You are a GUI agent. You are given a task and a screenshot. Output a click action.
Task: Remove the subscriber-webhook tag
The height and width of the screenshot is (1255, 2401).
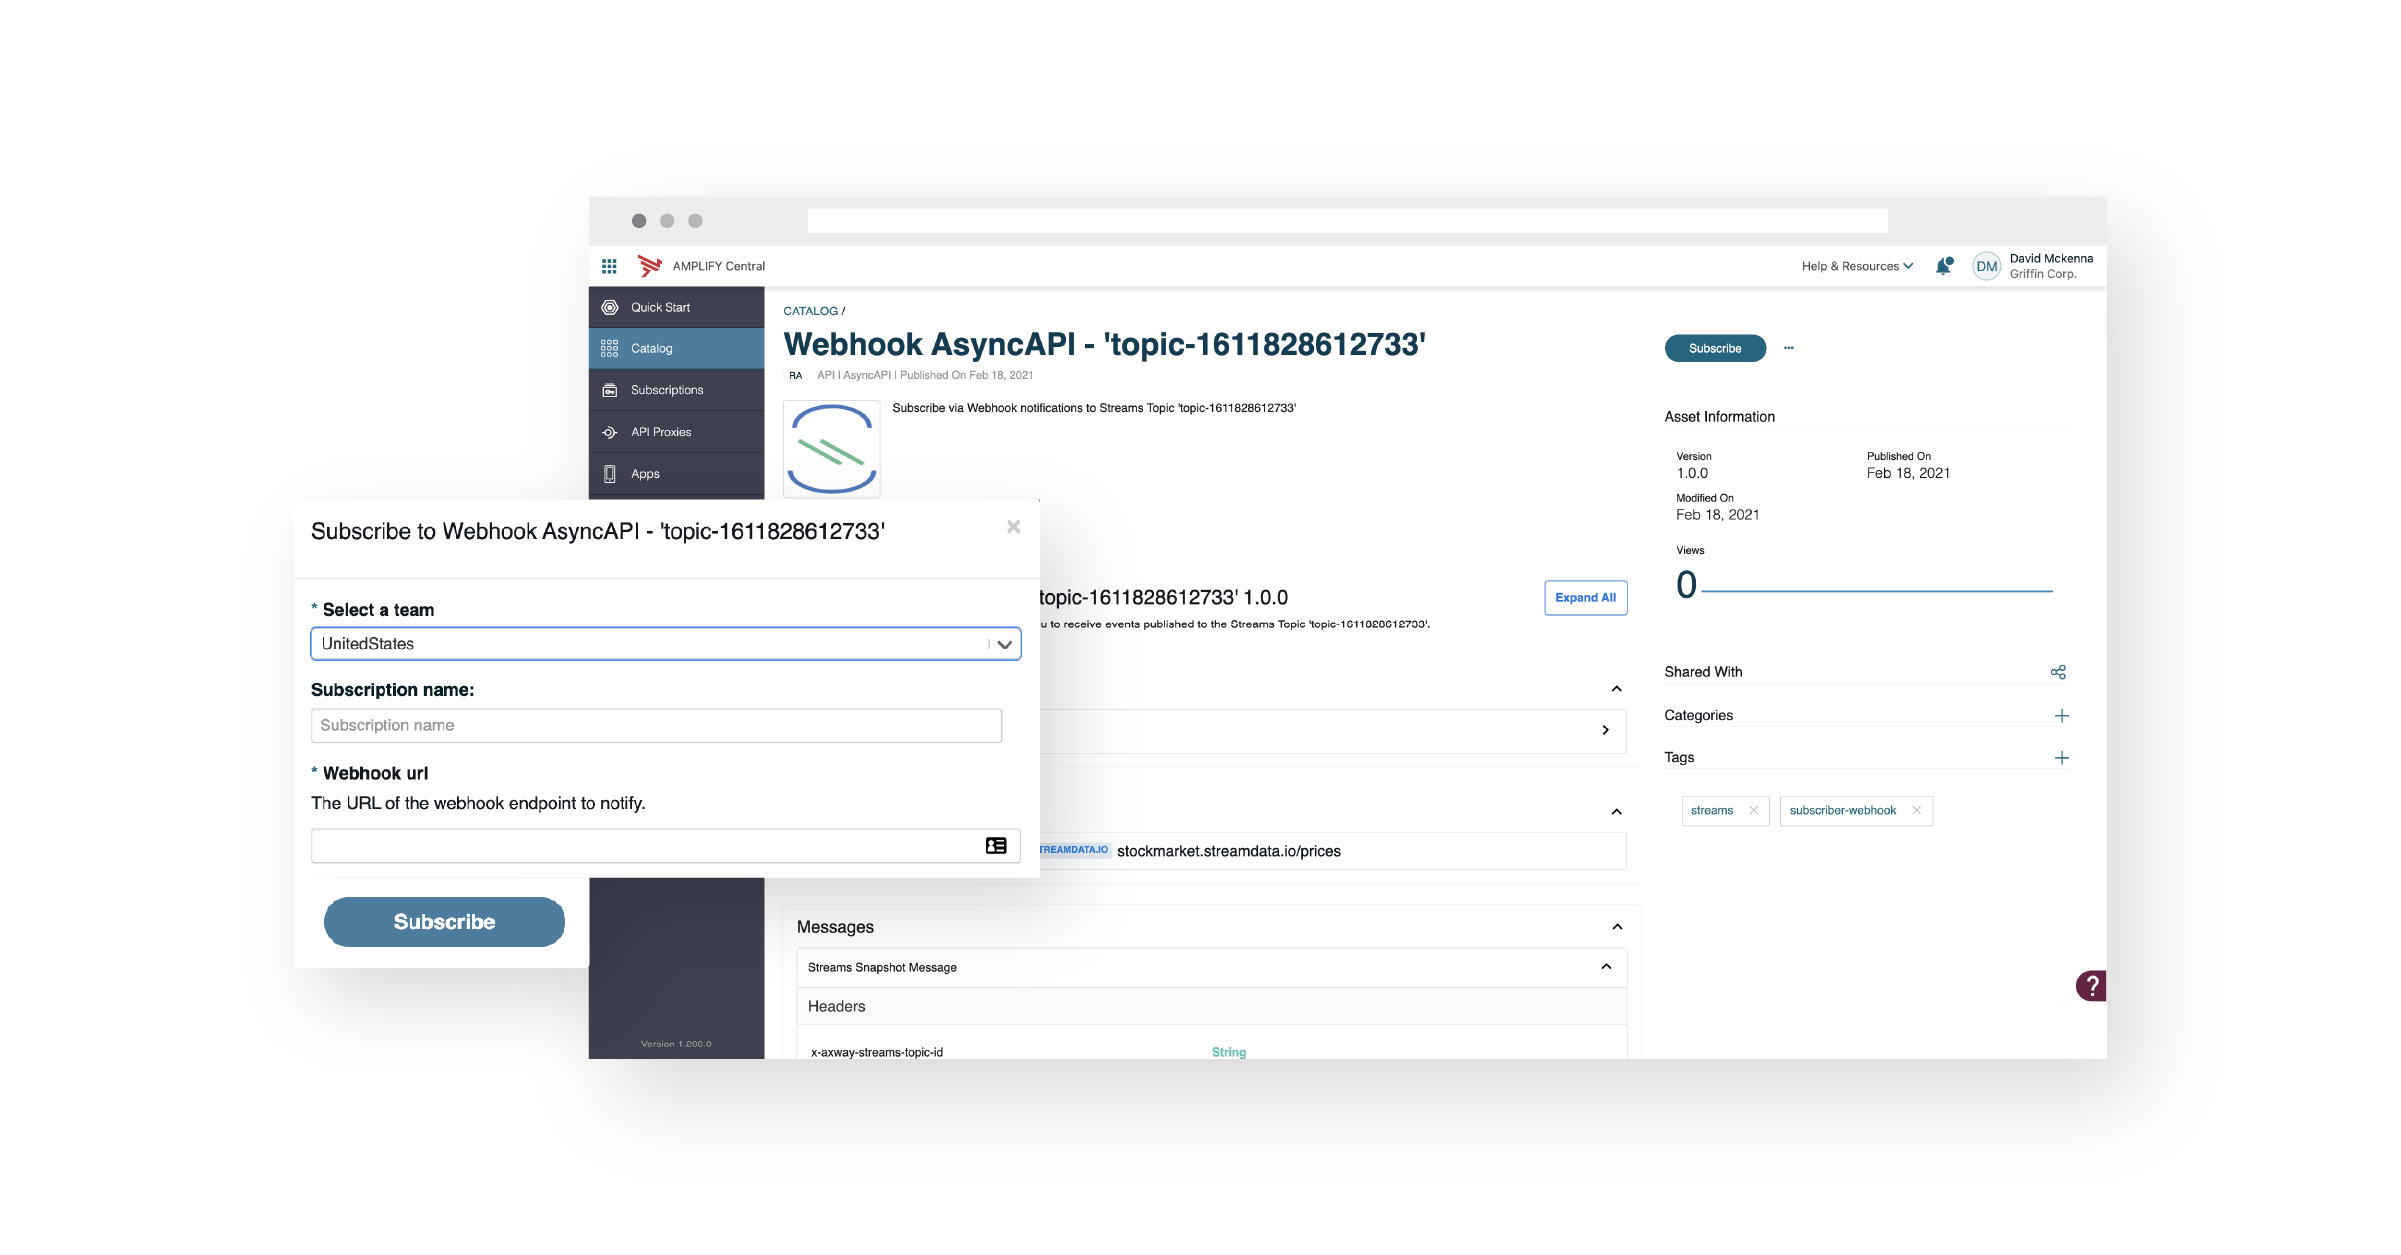1916,811
